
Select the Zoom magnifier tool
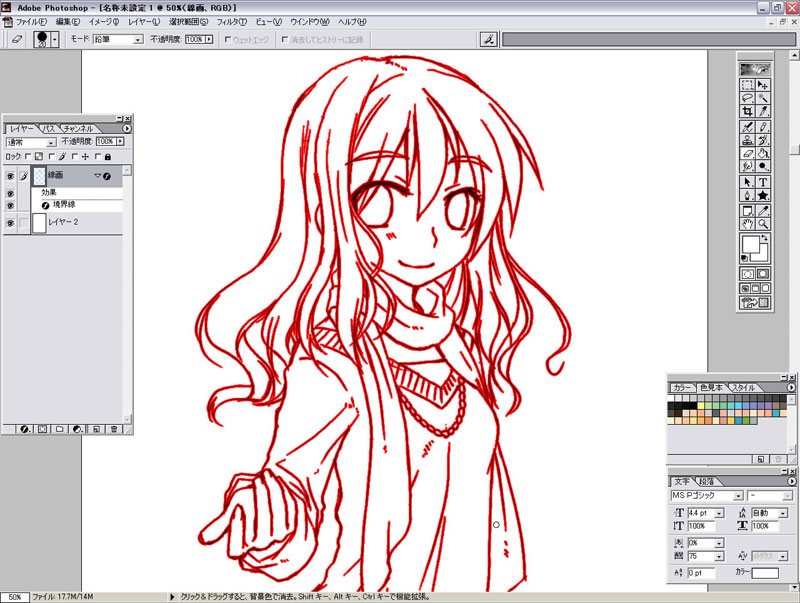[763, 224]
